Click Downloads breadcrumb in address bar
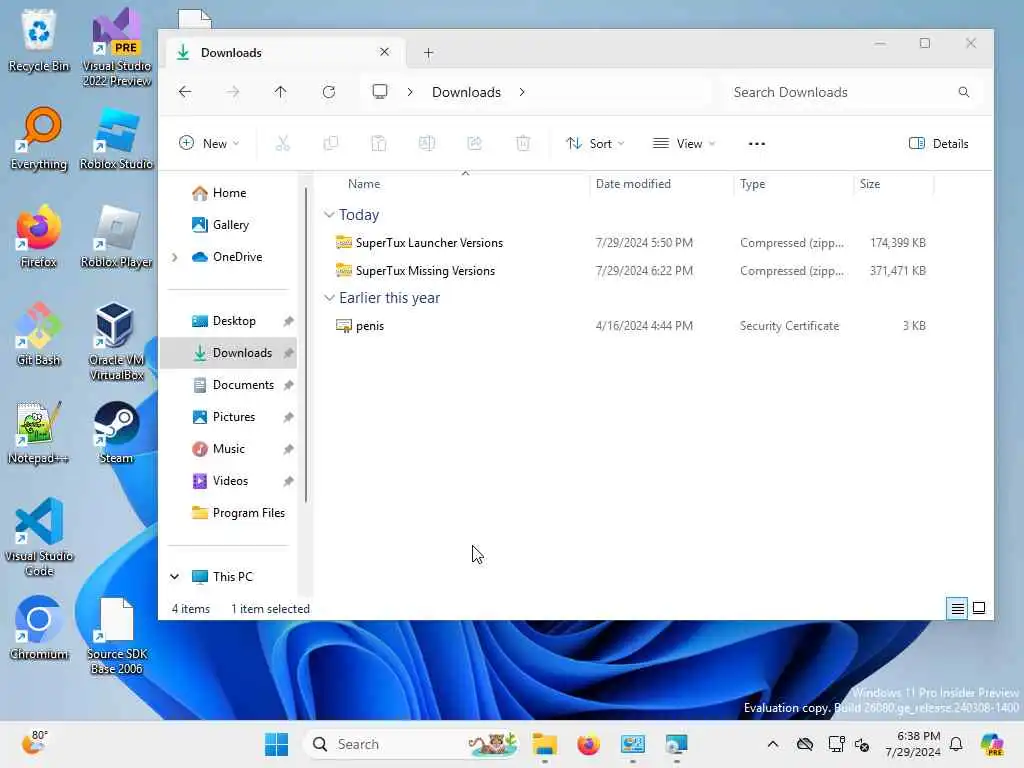Screen dimensions: 1024x768 [466, 92]
